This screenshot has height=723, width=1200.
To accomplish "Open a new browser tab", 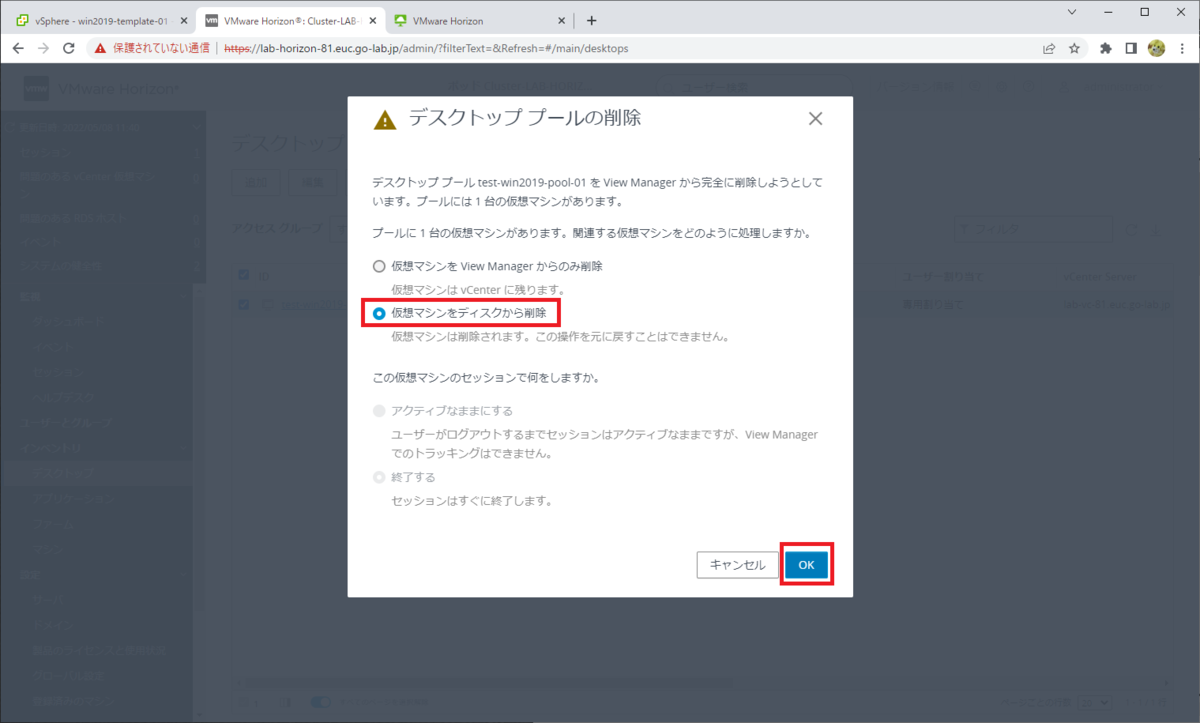I will 591,20.
